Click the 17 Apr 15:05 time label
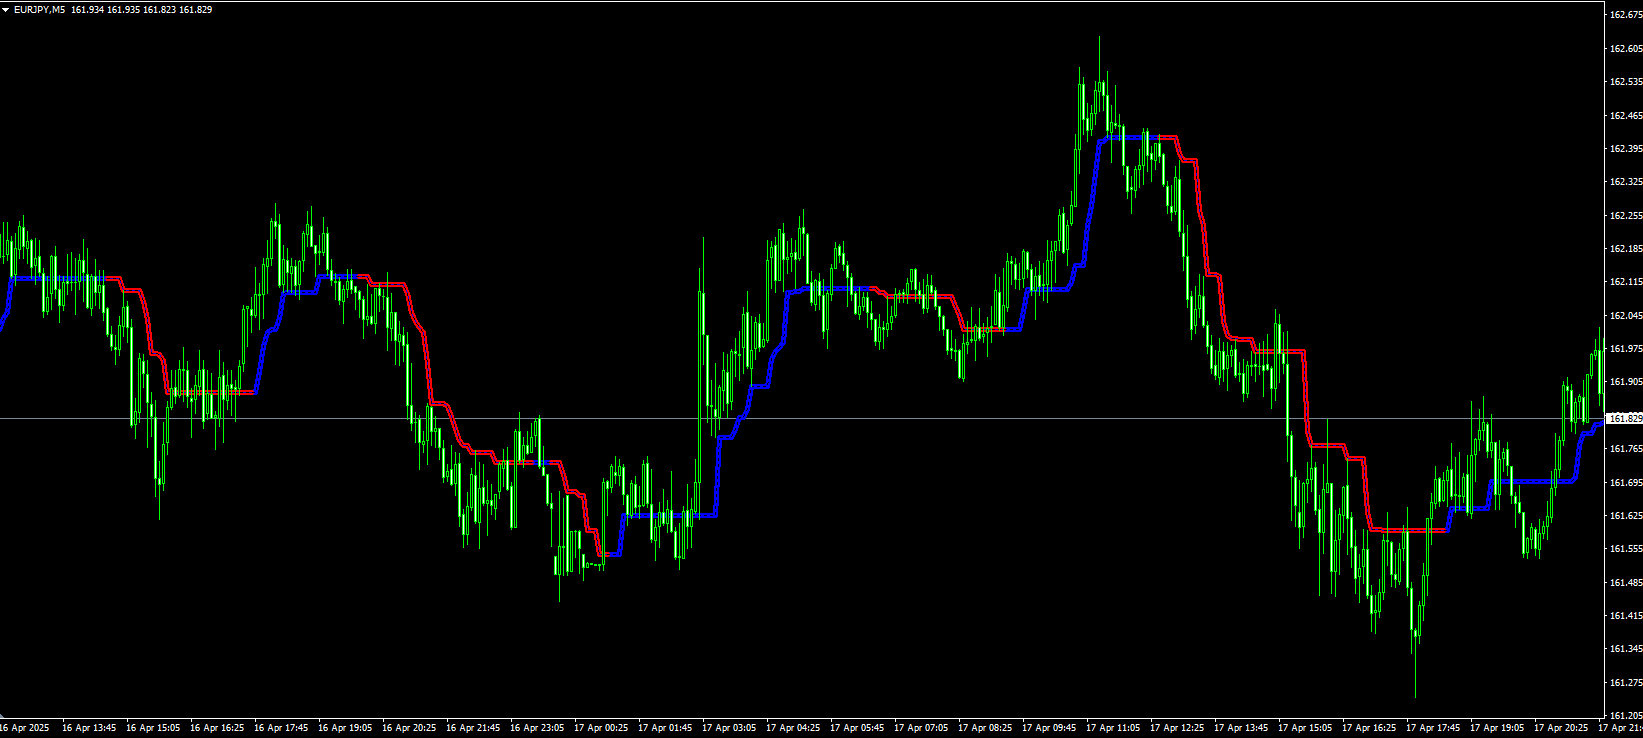The image size is (1643, 738). [x=1305, y=728]
